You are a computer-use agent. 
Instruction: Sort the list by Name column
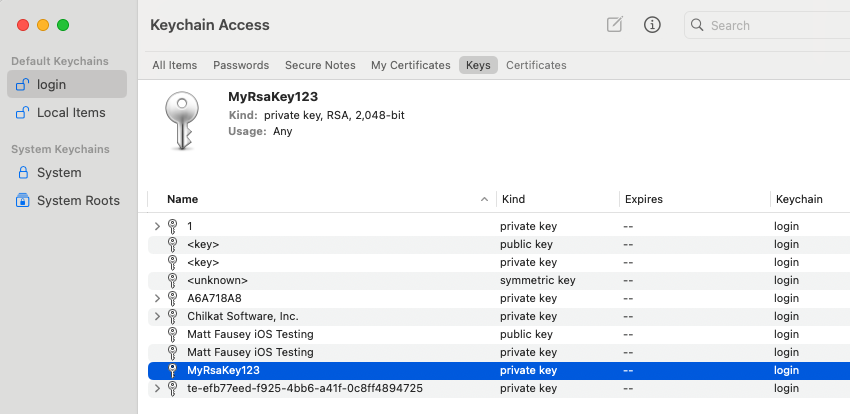click(x=182, y=199)
